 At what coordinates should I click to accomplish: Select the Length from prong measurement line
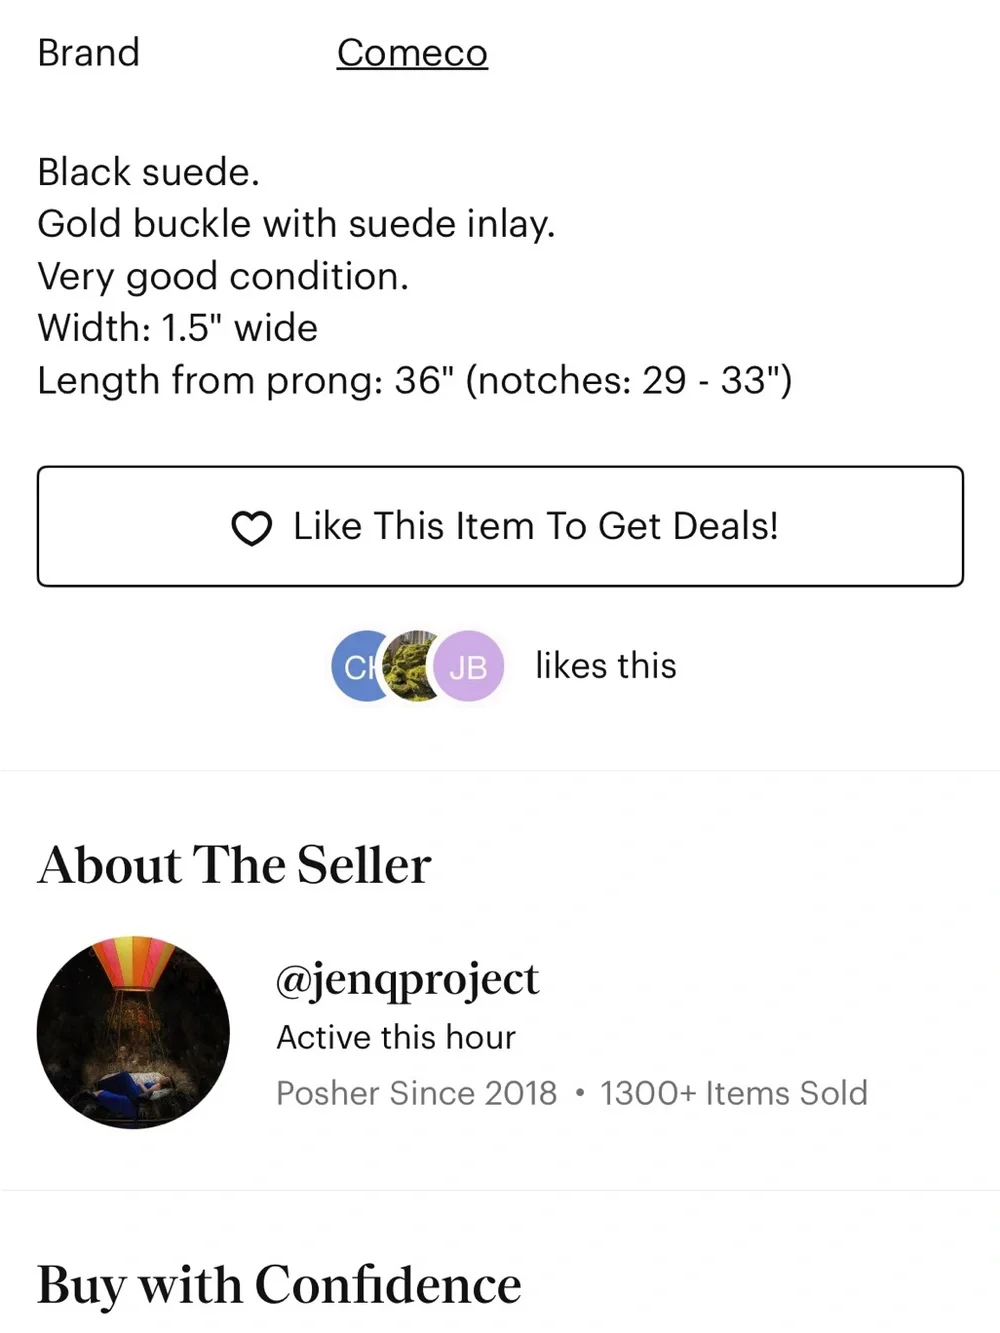(414, 380)
